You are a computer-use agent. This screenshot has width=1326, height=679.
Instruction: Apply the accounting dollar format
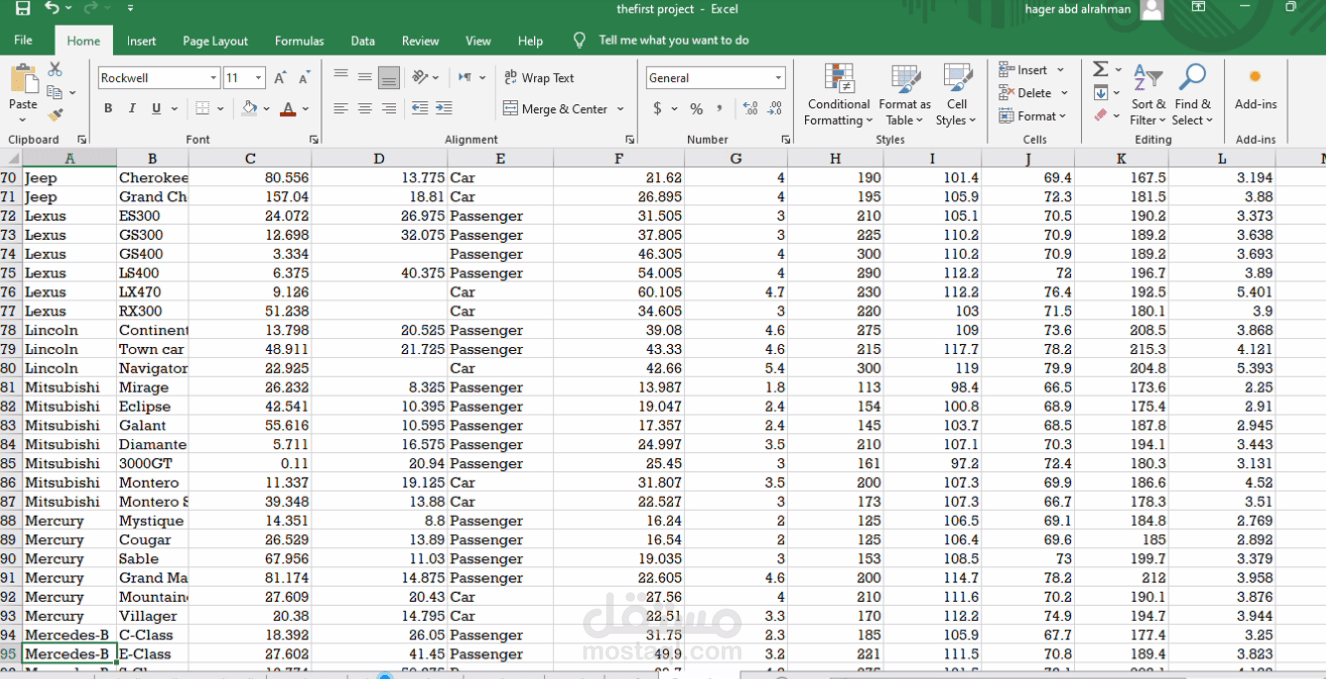(x=657, y=108)
